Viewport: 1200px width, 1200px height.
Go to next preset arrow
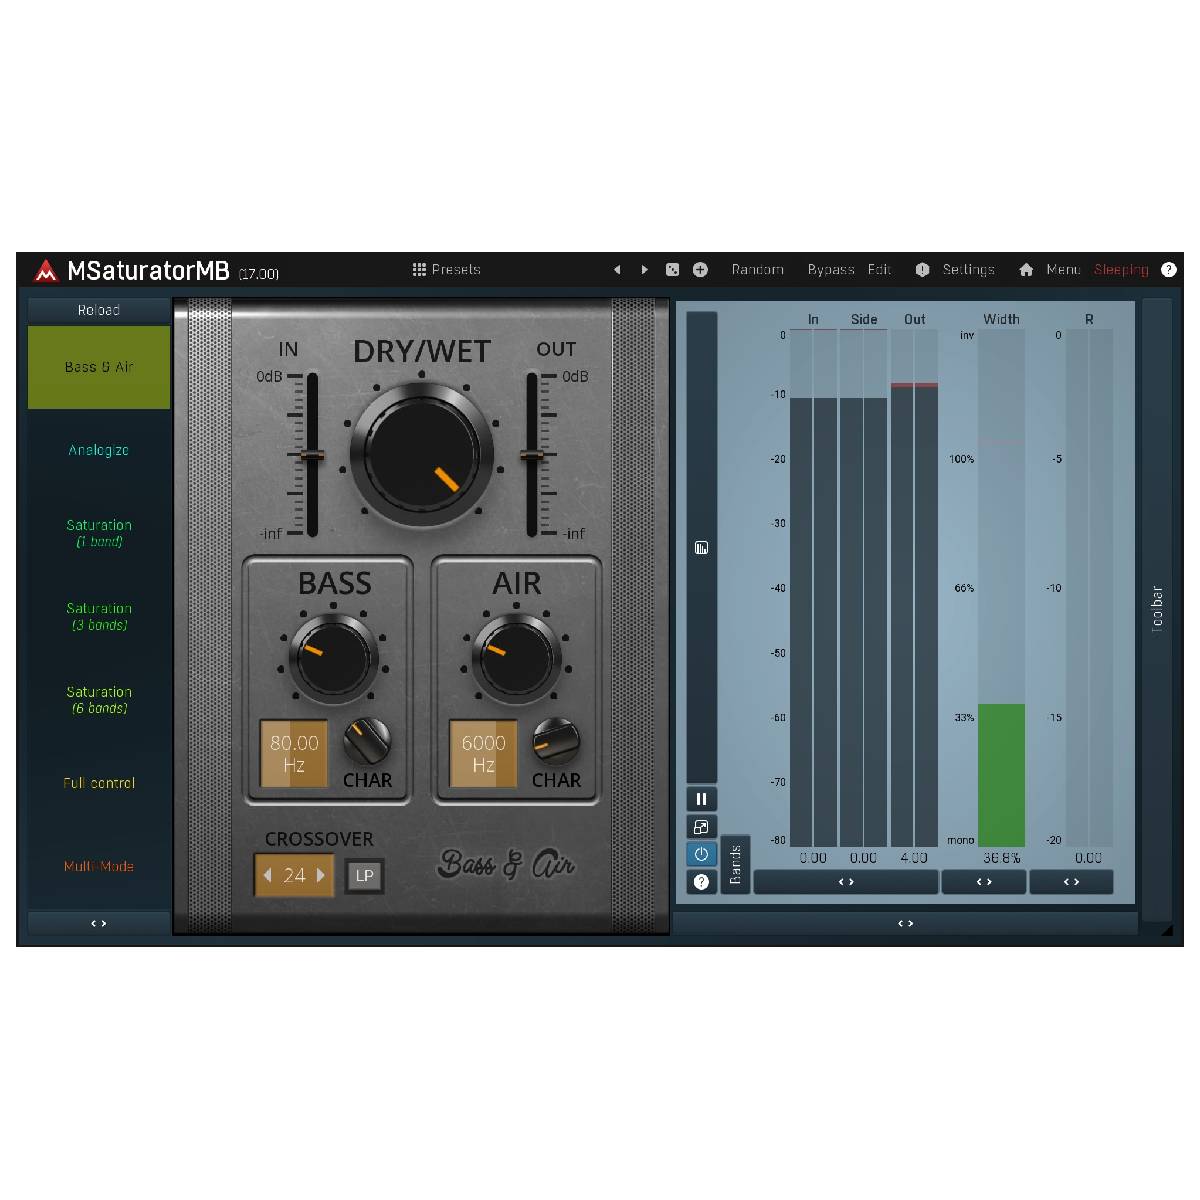point(644,270)
